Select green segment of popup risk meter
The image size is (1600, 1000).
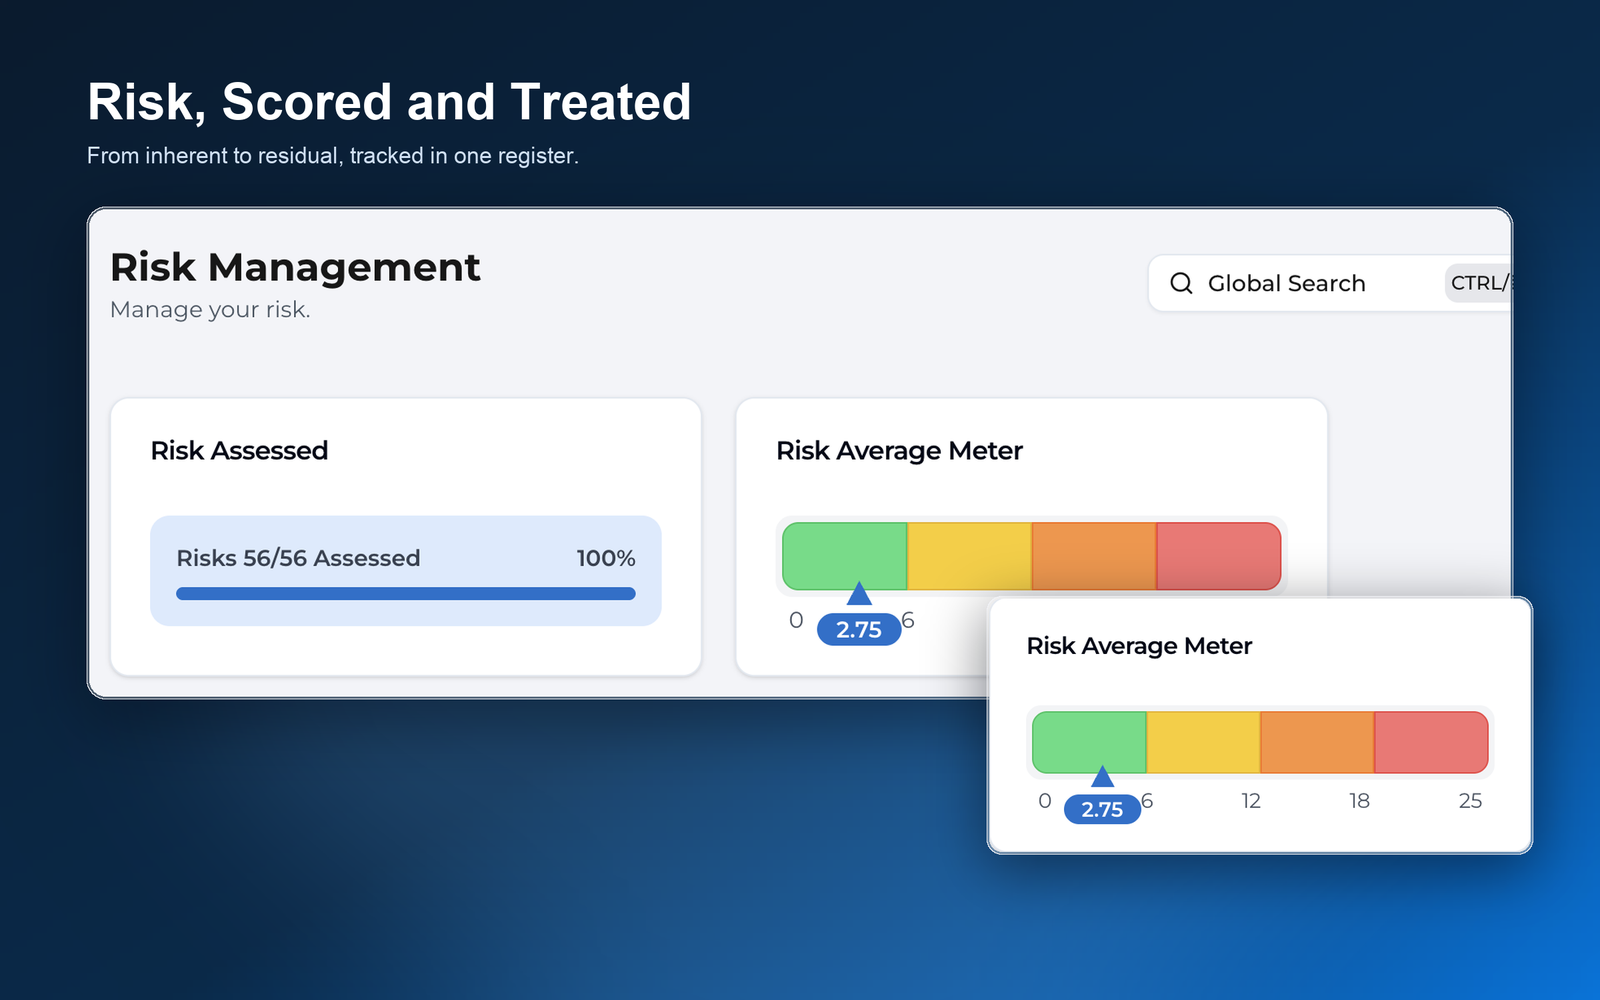coord(1089,742)
